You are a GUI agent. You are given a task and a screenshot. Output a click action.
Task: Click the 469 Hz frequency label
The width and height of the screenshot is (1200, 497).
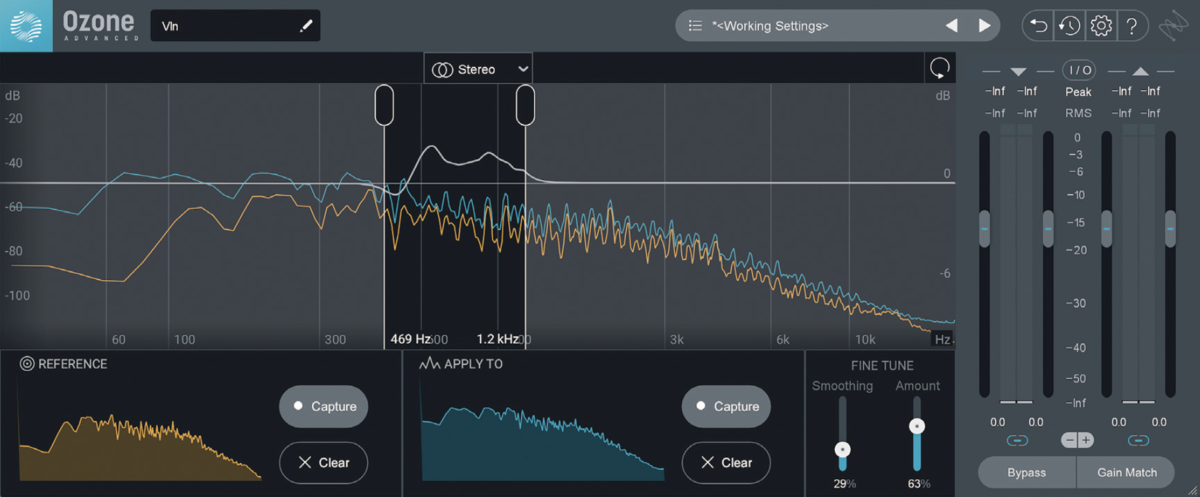pos(410,339)
